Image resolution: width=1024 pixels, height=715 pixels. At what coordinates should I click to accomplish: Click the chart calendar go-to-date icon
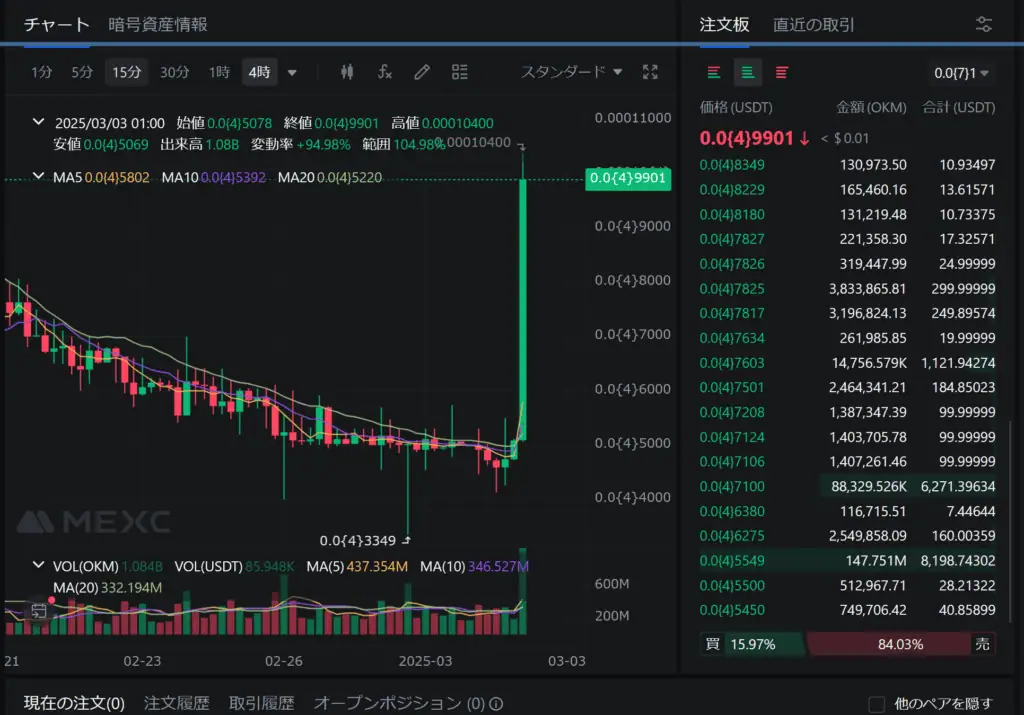39,611
